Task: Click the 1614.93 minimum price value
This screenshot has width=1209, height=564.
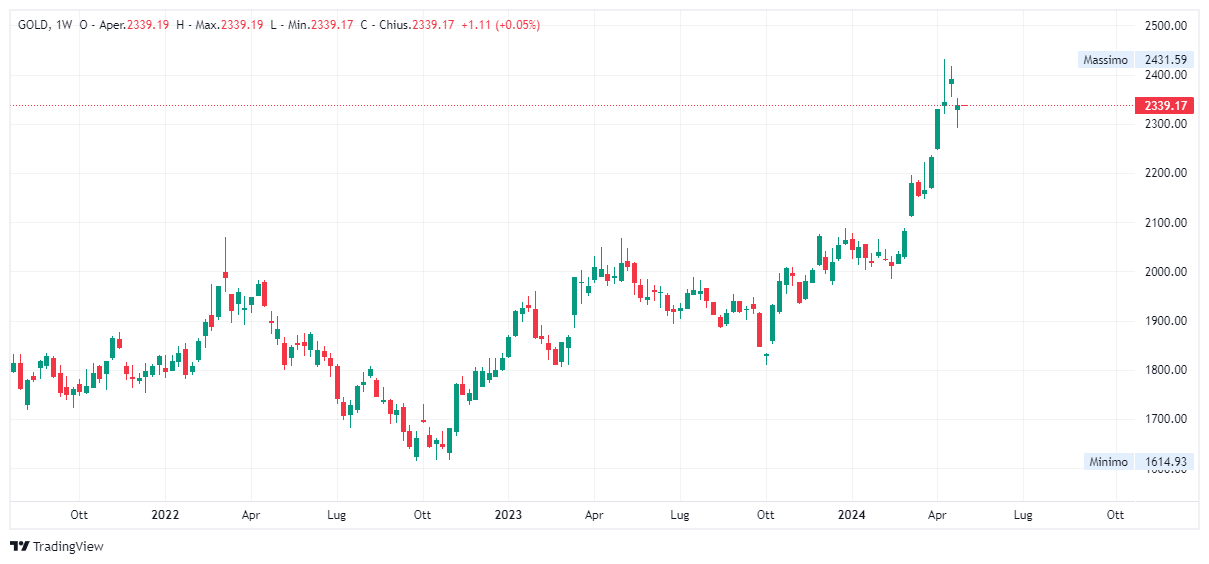Action: [1165, 462]
